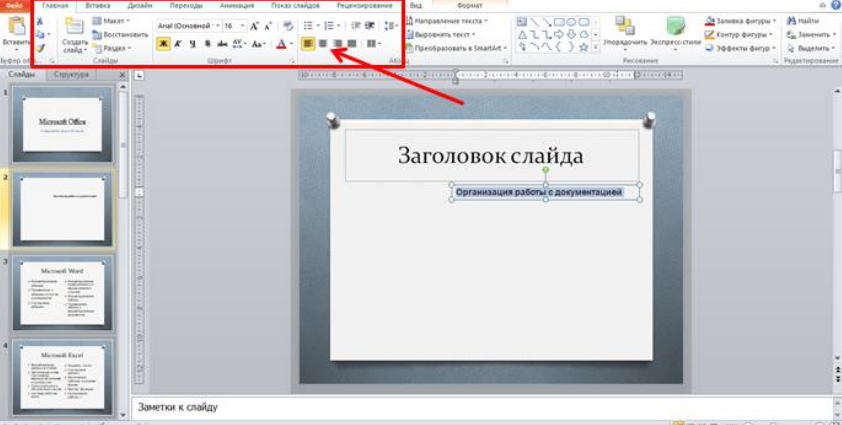Image resolution: width=842 pixels, height=425 pixels.
Task: Toggle bold formatting (Ж) button
Action: pos(163,44)
